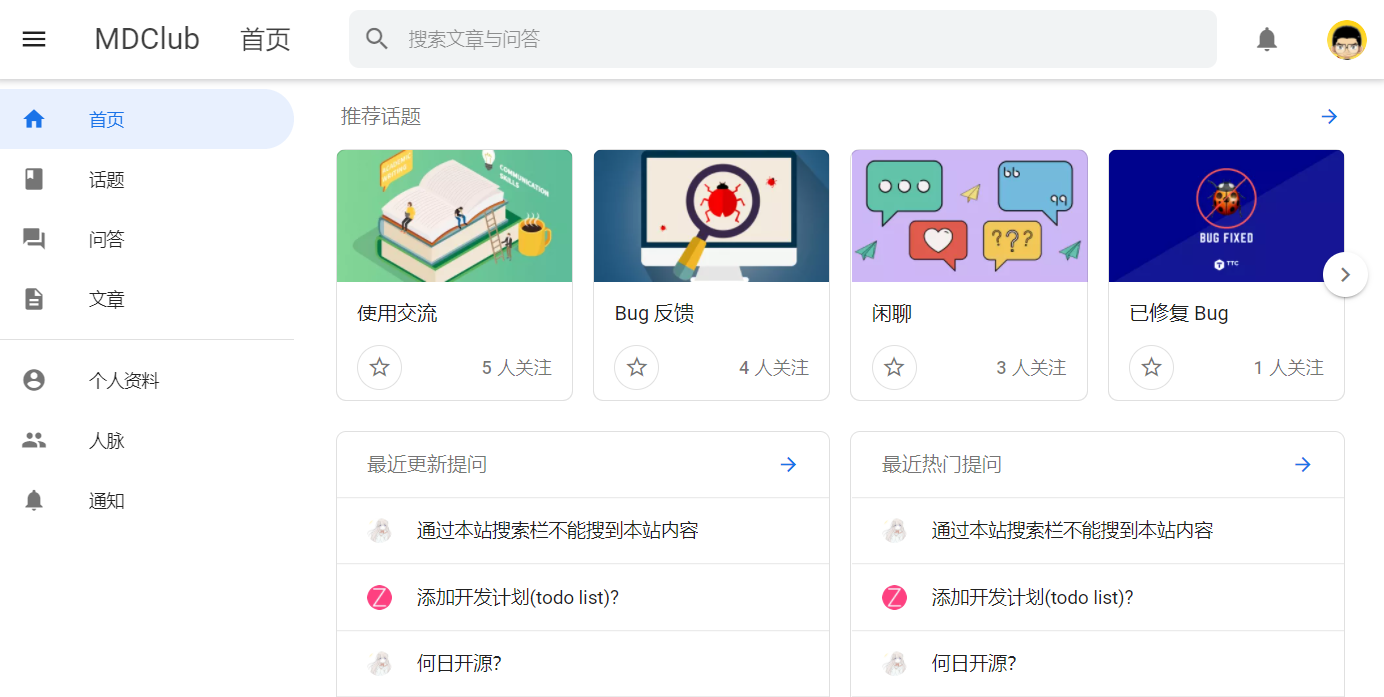
Task: Click the 1 人关注 follower count
Action: tap(1289, 368)
